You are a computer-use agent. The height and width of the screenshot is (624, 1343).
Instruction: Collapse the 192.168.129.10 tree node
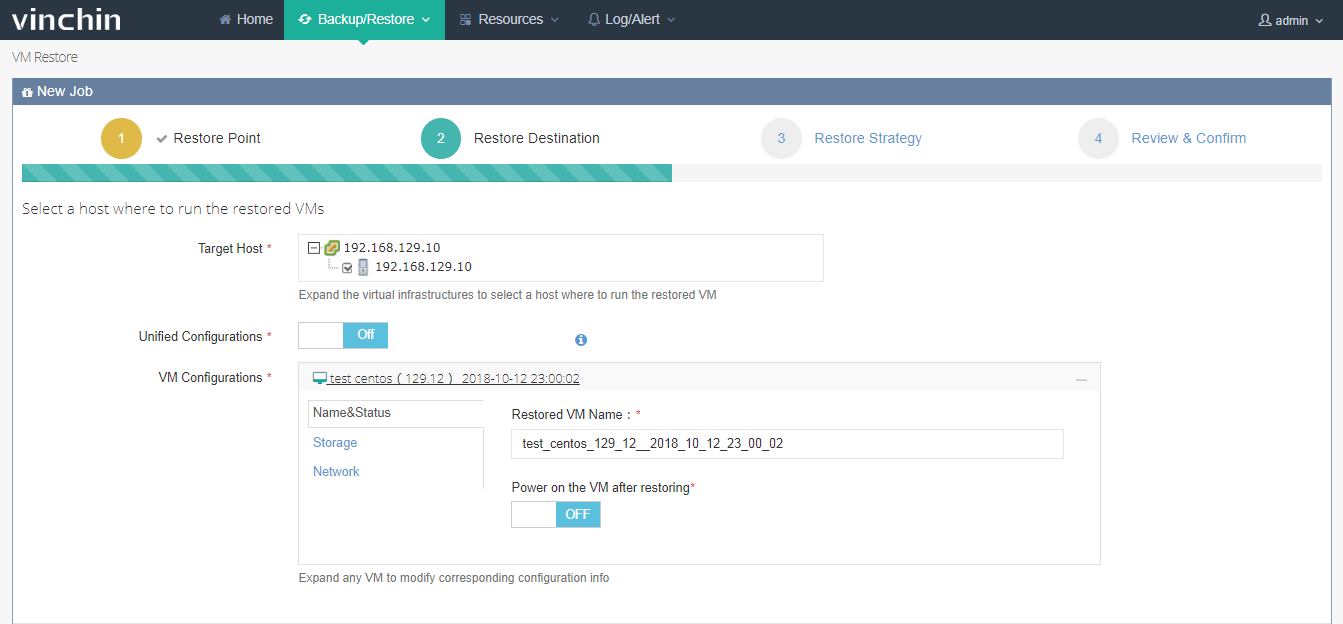click(314, 247)
